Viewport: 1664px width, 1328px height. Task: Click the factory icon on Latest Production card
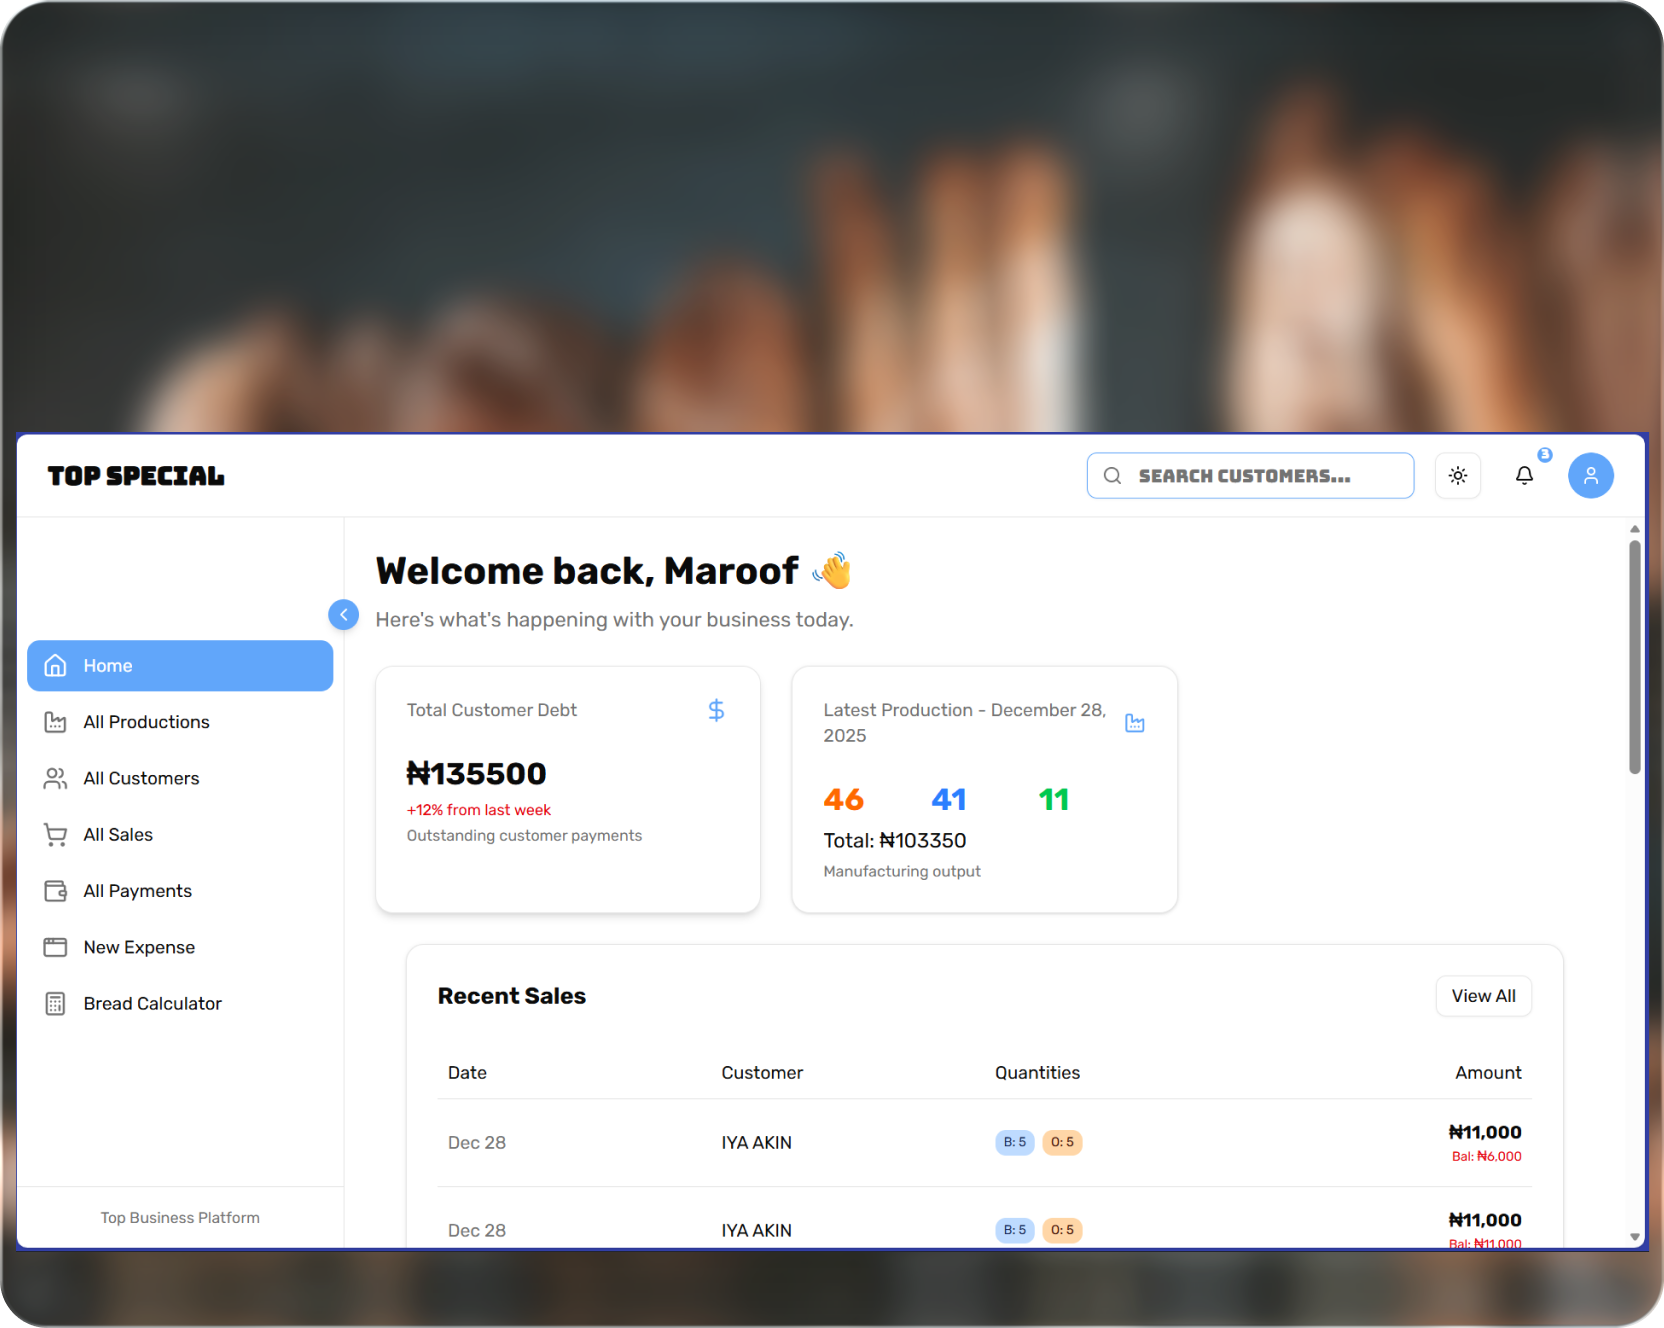pos(1134,723)
